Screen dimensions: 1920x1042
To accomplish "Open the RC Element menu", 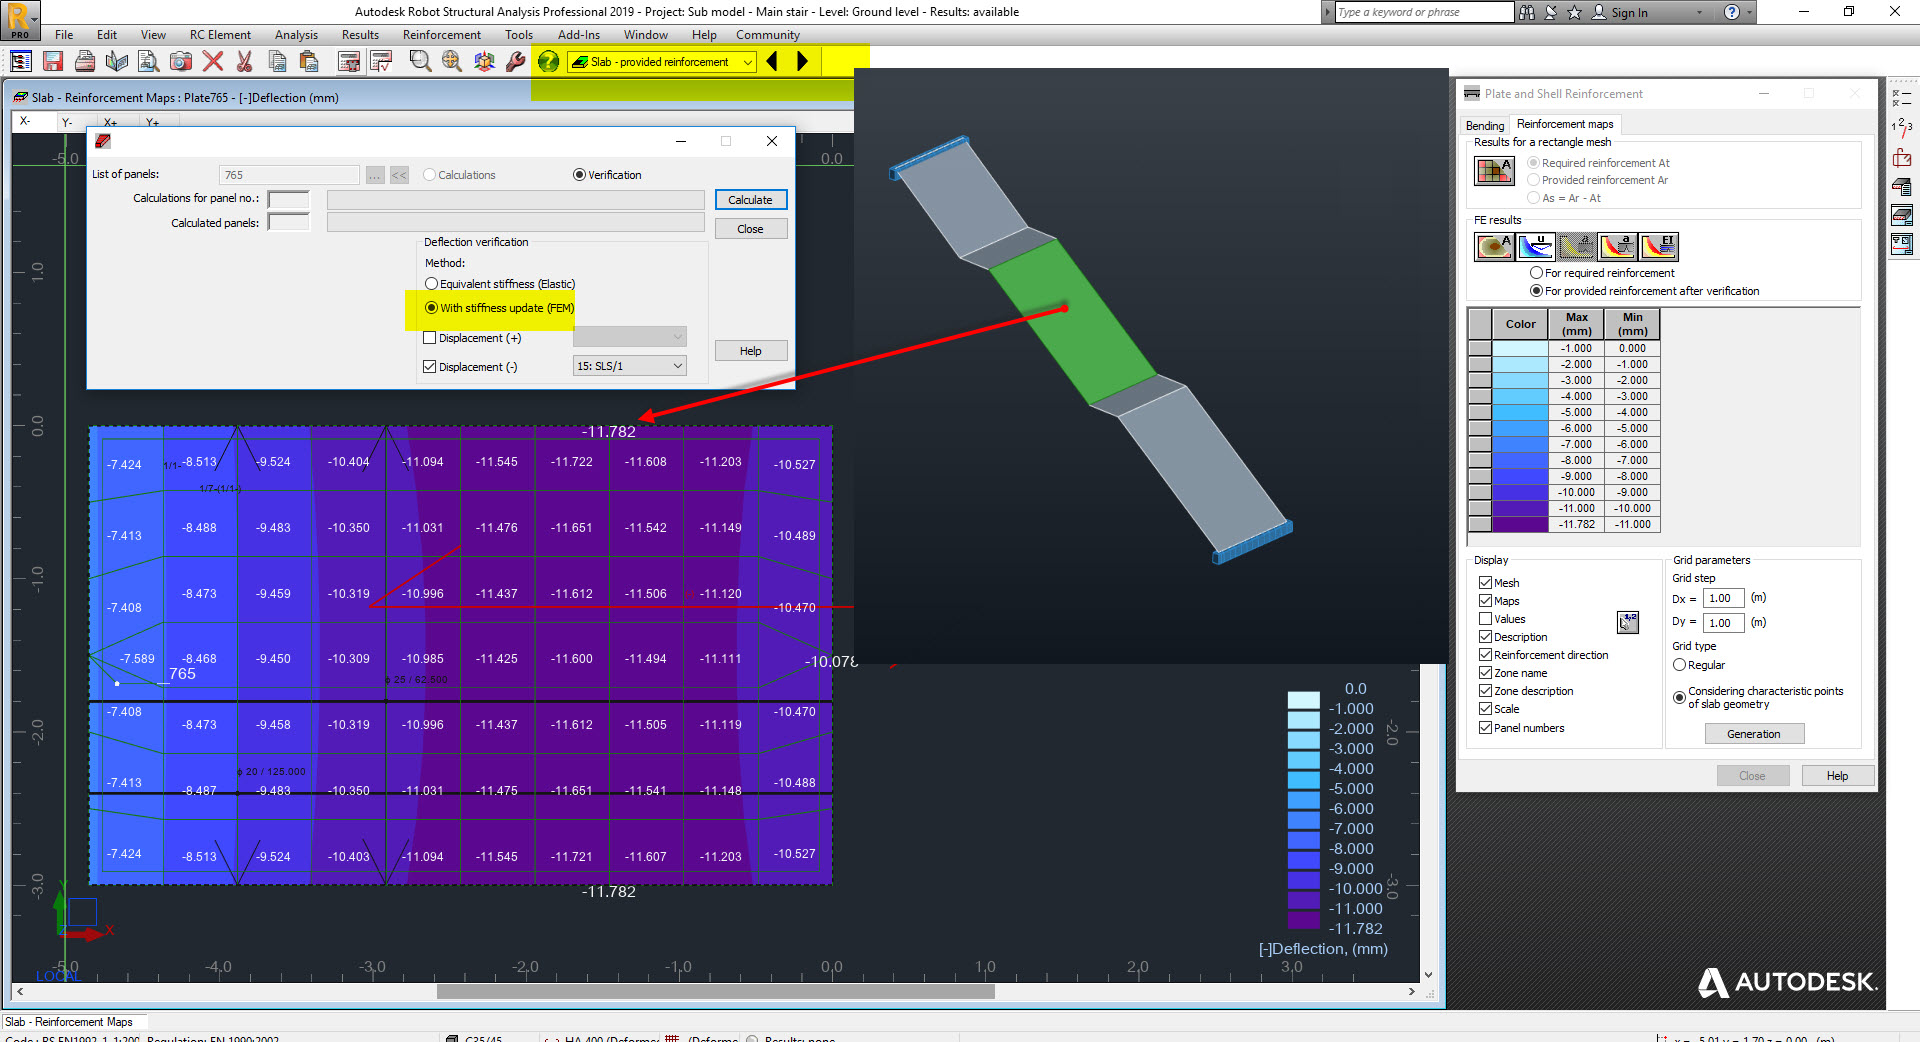I will coord(220,34).
